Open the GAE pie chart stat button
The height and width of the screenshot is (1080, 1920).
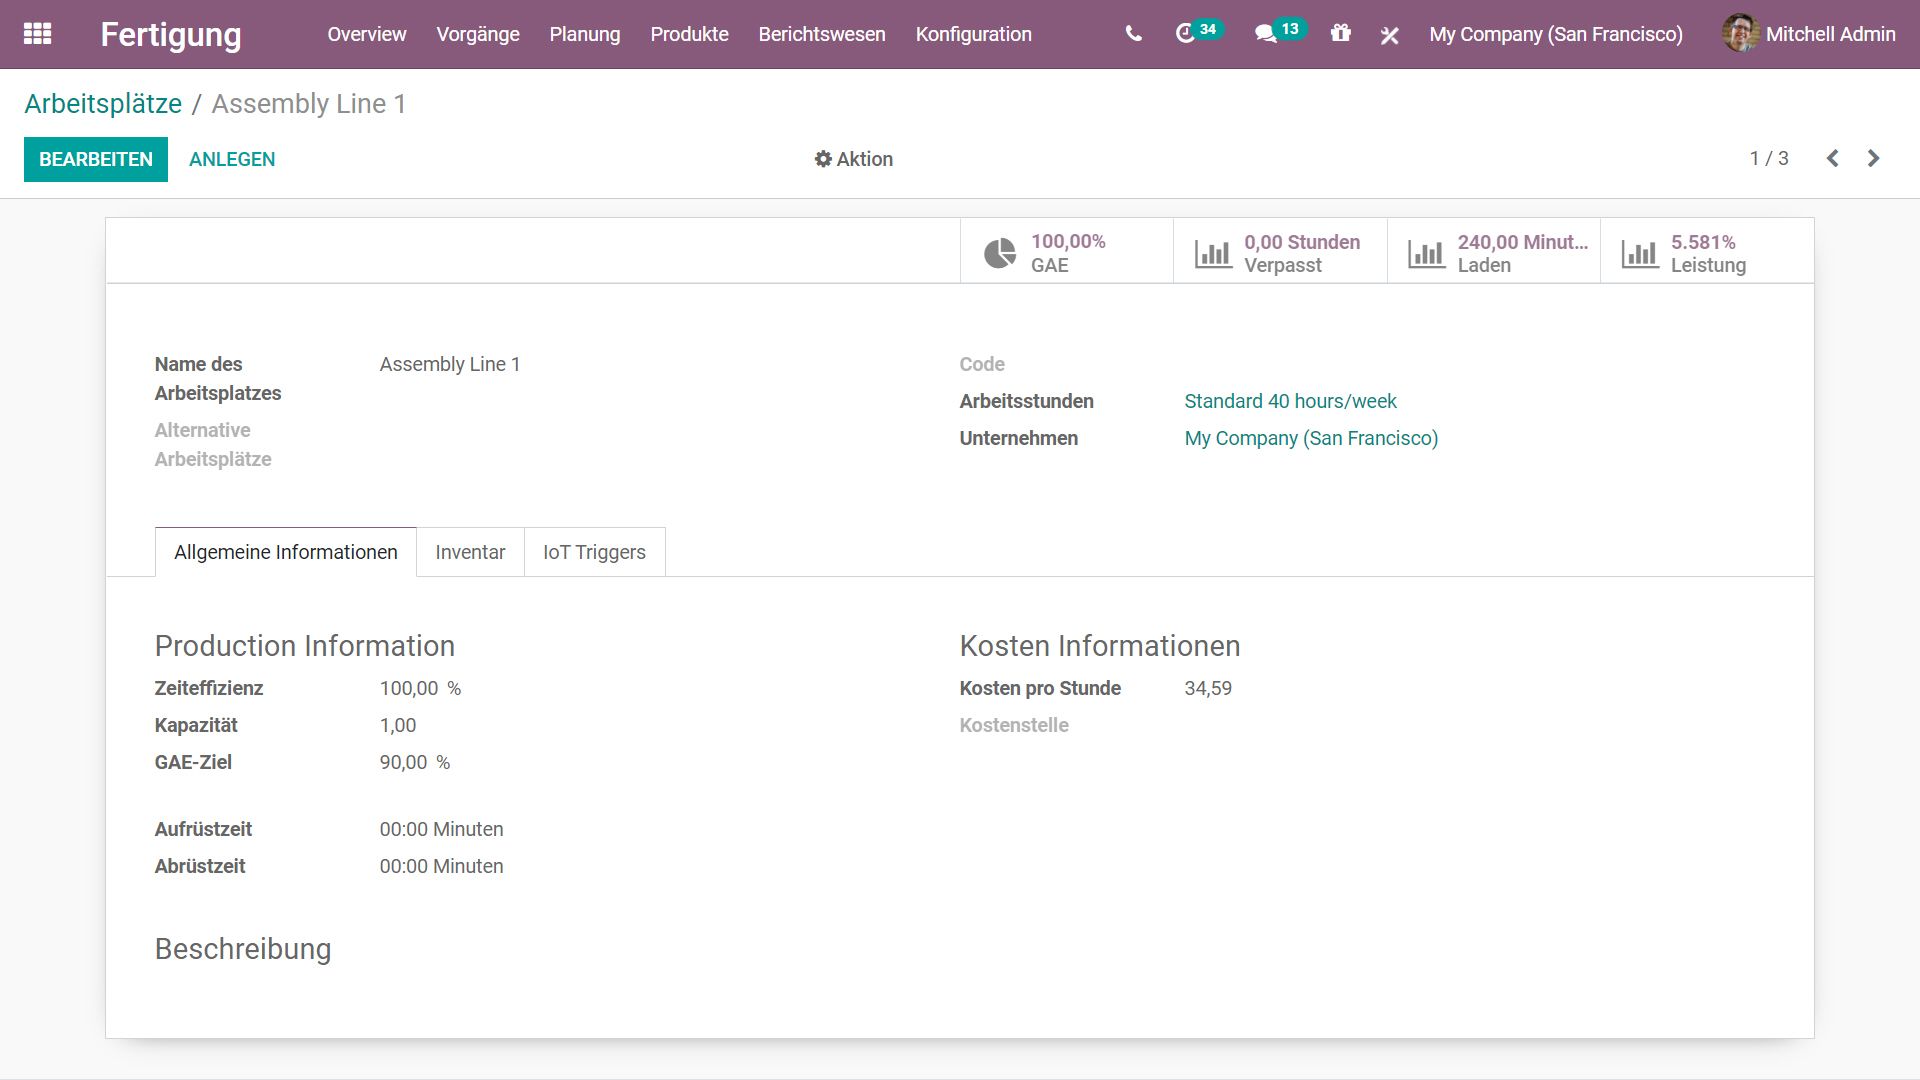point(1066,252)
